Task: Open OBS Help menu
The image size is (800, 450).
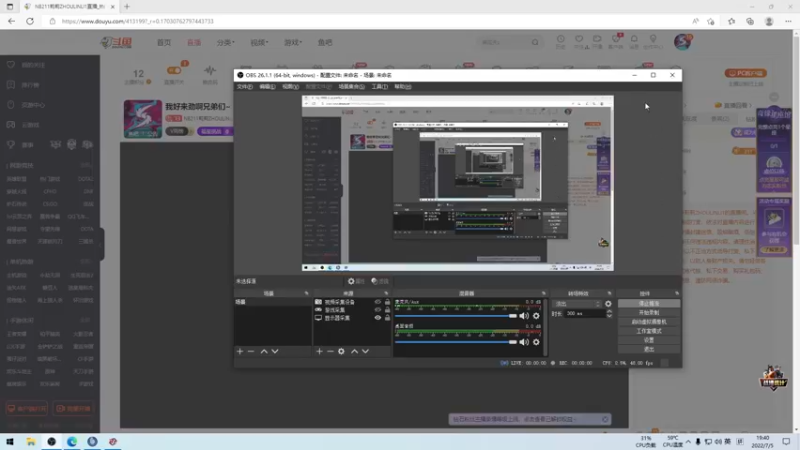Action: coord(403,87)
